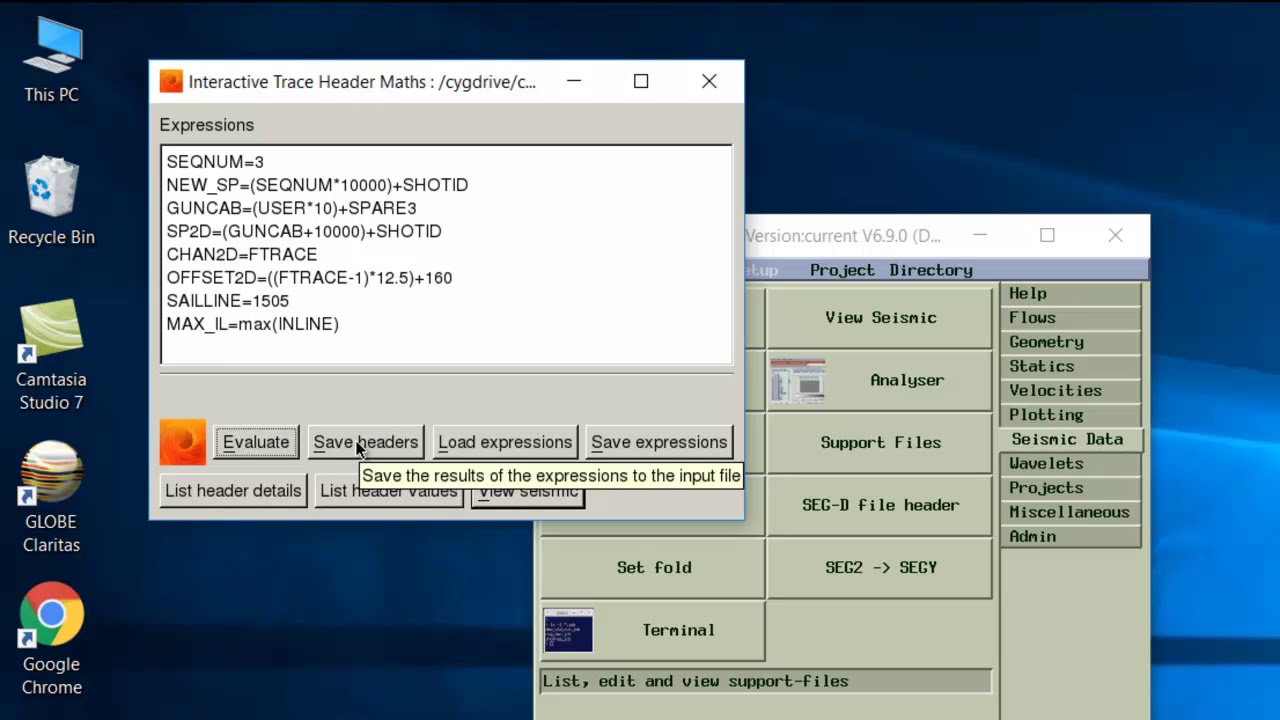Image resolution: width=1280 pixels, height=720 pixels.
Task: Launch GLOBE Claritas desktop shortcut
Action: click(x=51, y=498)
